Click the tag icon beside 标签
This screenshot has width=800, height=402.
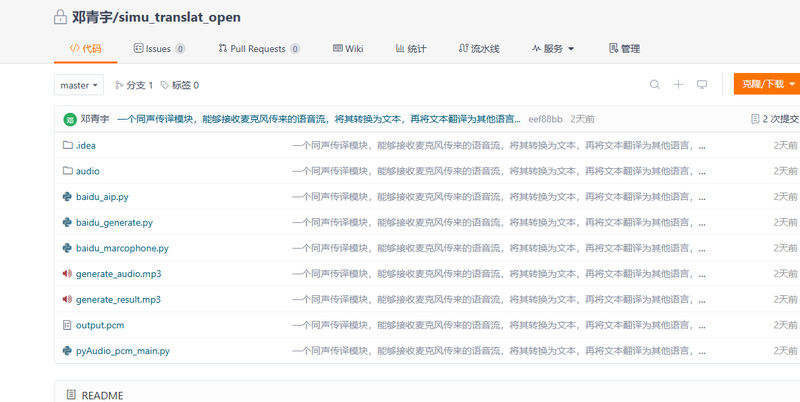(164, 85)
